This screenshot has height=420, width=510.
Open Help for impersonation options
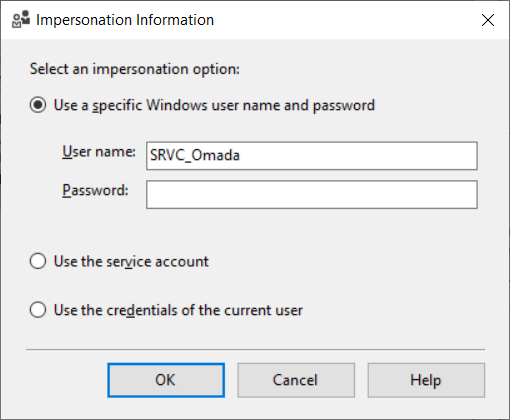426,380
